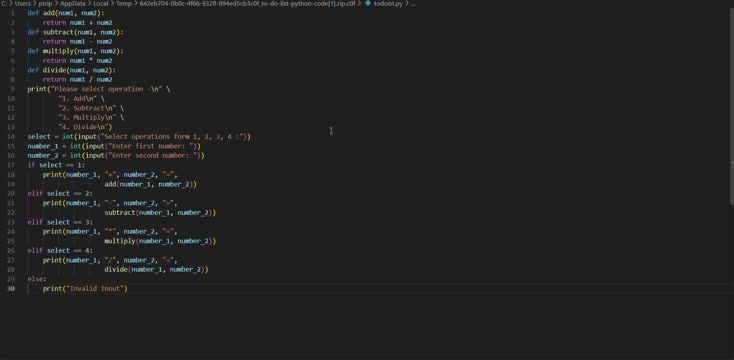Image resolution: width=734 pixels, height=360 pixels.
Task: Open the ptrip breadcrumb segment
Action: tap(45, 3)
